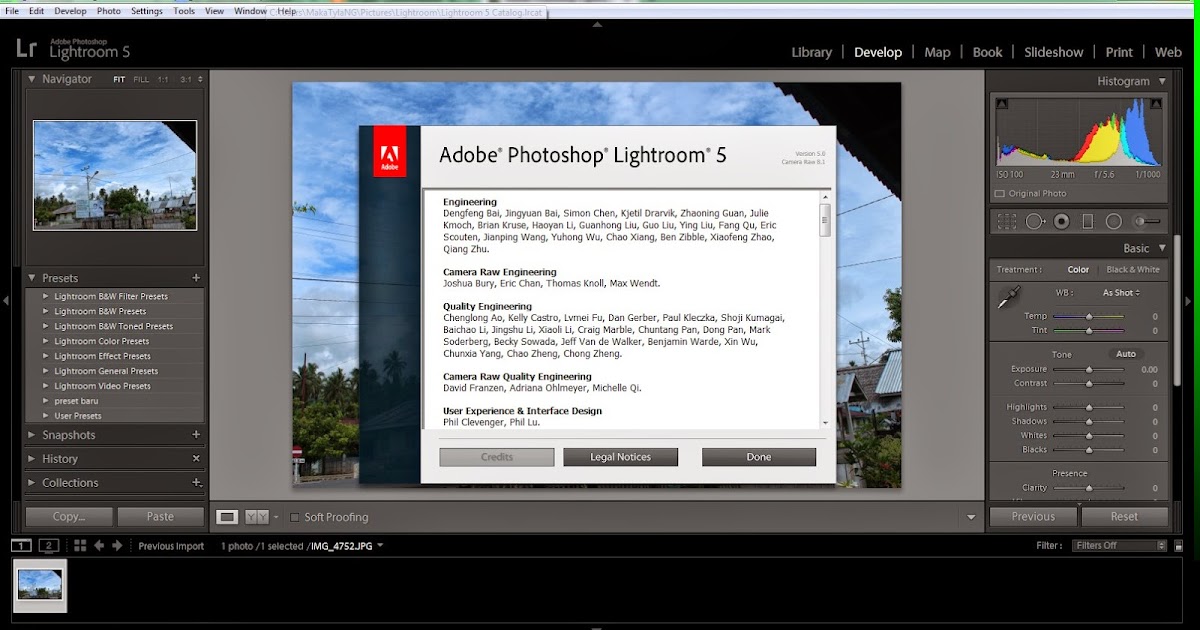
Task: Click the Temp slider
Action: tap(1088, 316)
